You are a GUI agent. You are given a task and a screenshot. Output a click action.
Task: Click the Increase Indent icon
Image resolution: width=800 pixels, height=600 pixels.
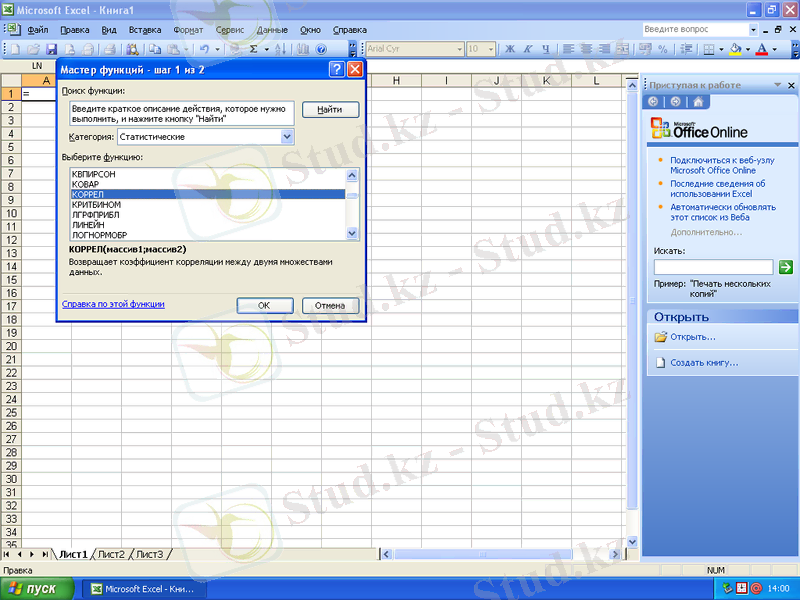coord(686,49)
